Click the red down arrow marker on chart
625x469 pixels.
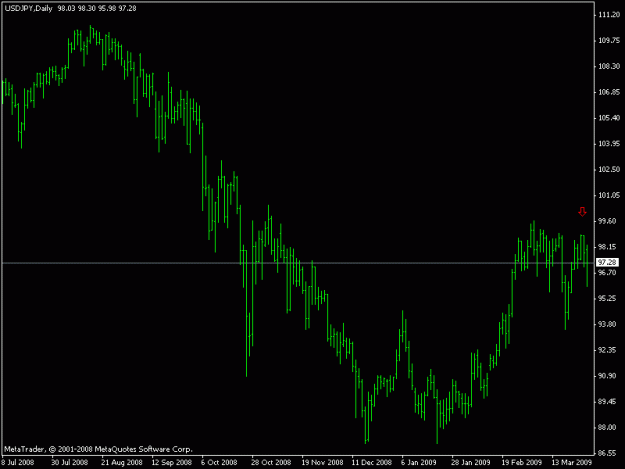[582, 212]
